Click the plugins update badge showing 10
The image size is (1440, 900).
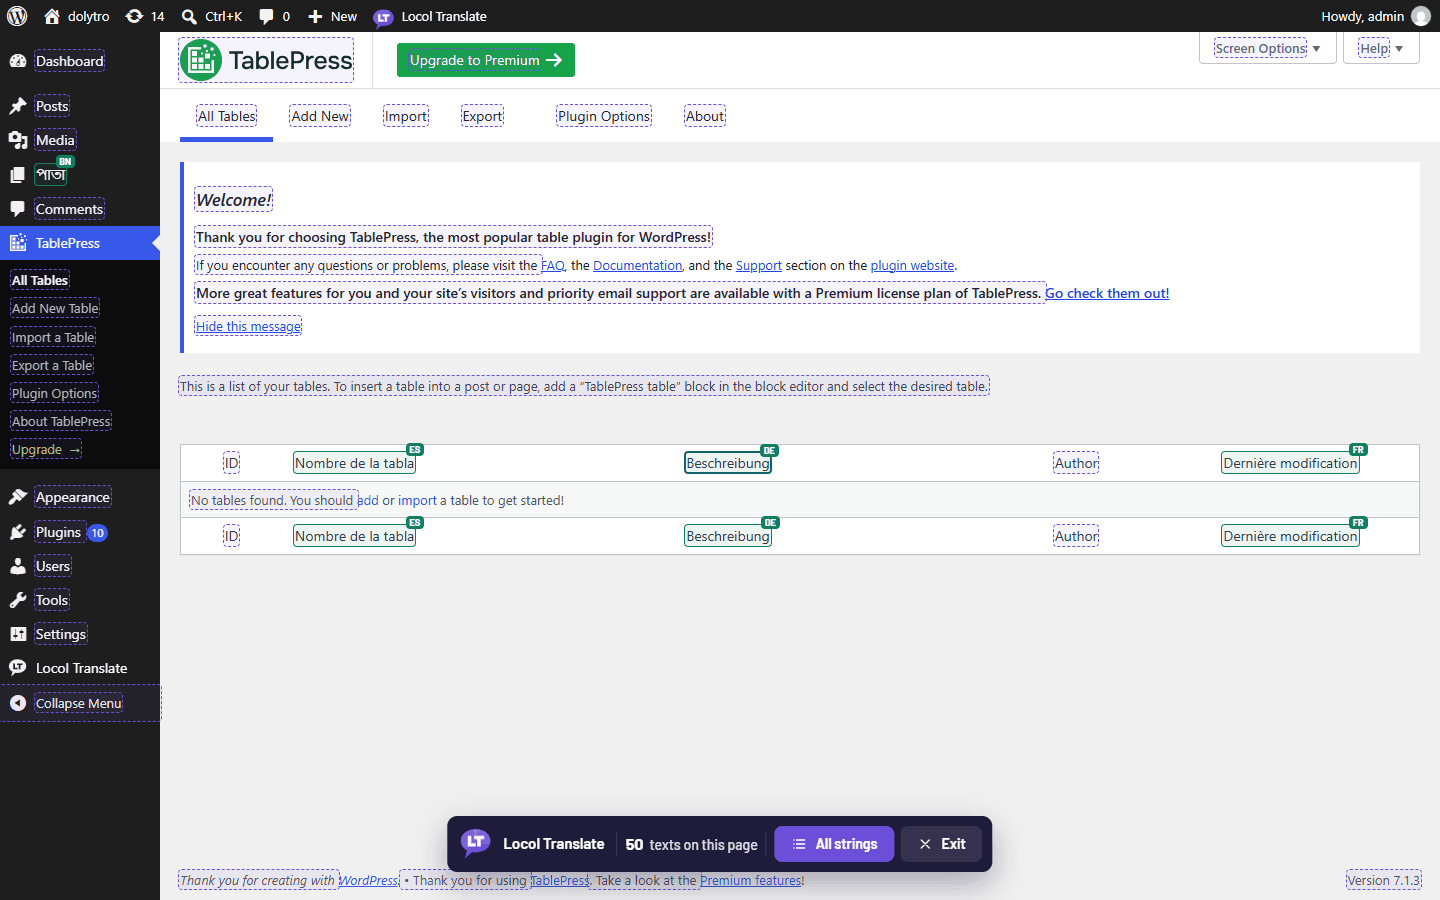point(97,533)
